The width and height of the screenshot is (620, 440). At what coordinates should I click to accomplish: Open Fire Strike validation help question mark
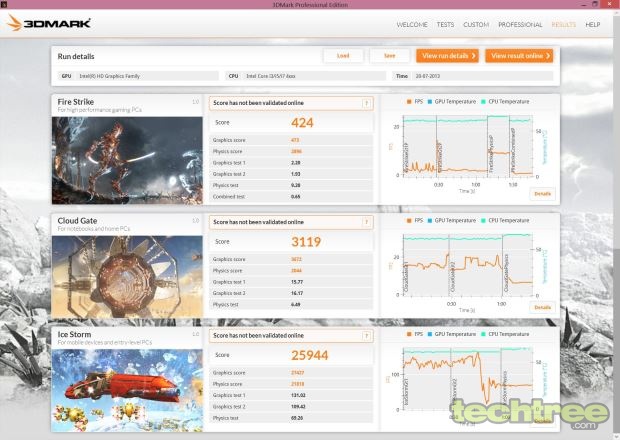point(367,103)
